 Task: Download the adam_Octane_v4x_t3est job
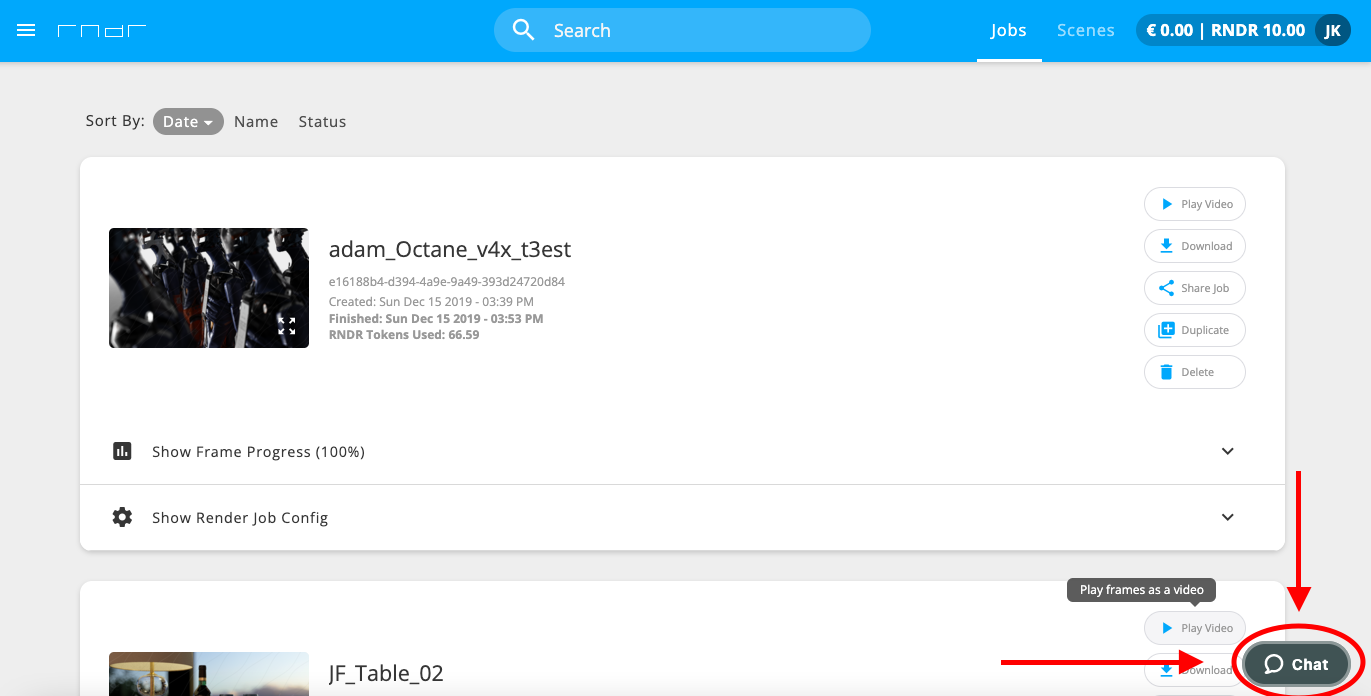[1195, 246]
